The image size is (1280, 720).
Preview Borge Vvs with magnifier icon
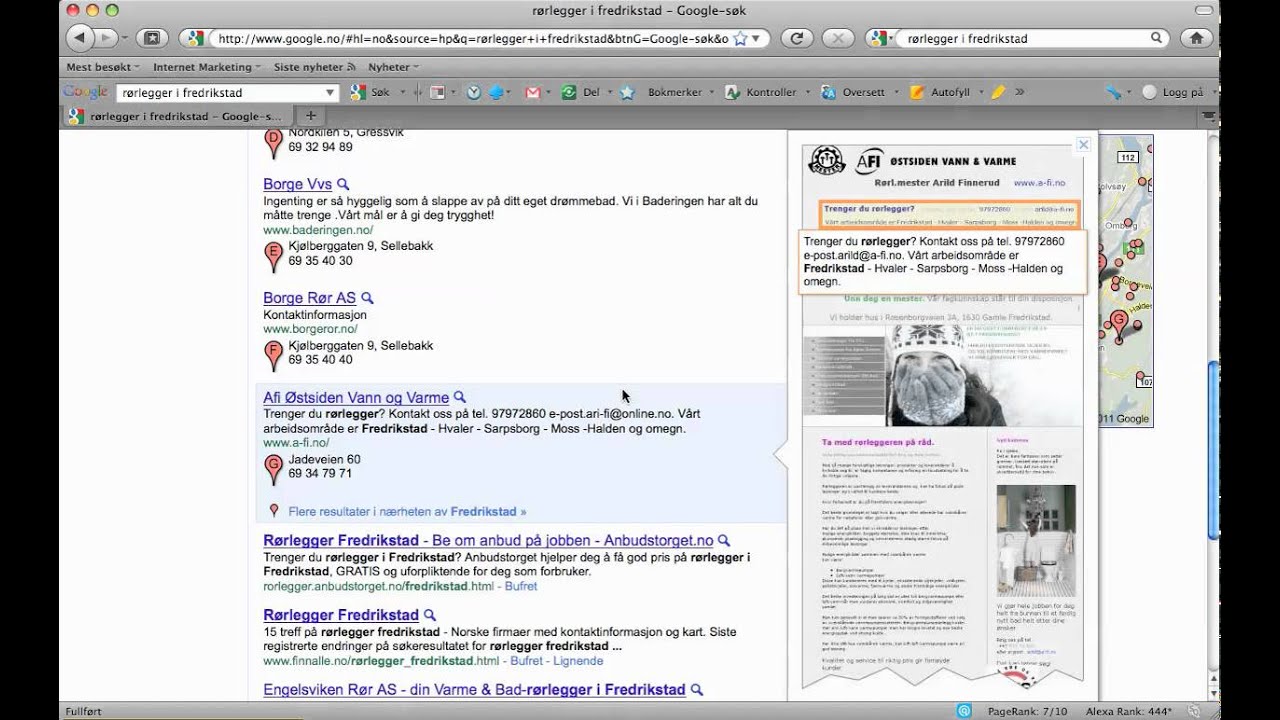(x=343, y=184)
